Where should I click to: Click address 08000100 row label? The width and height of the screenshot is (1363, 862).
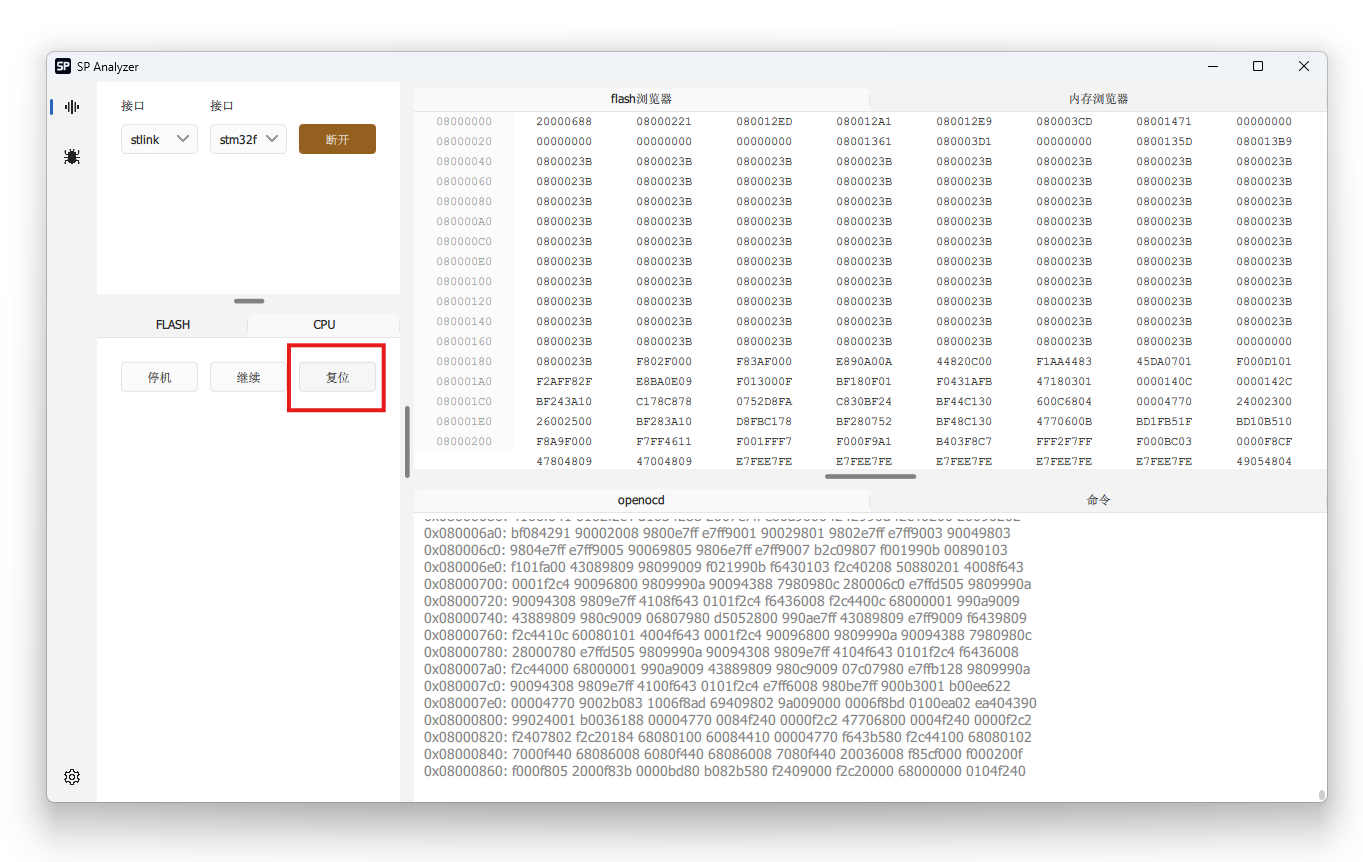[464, 281]
